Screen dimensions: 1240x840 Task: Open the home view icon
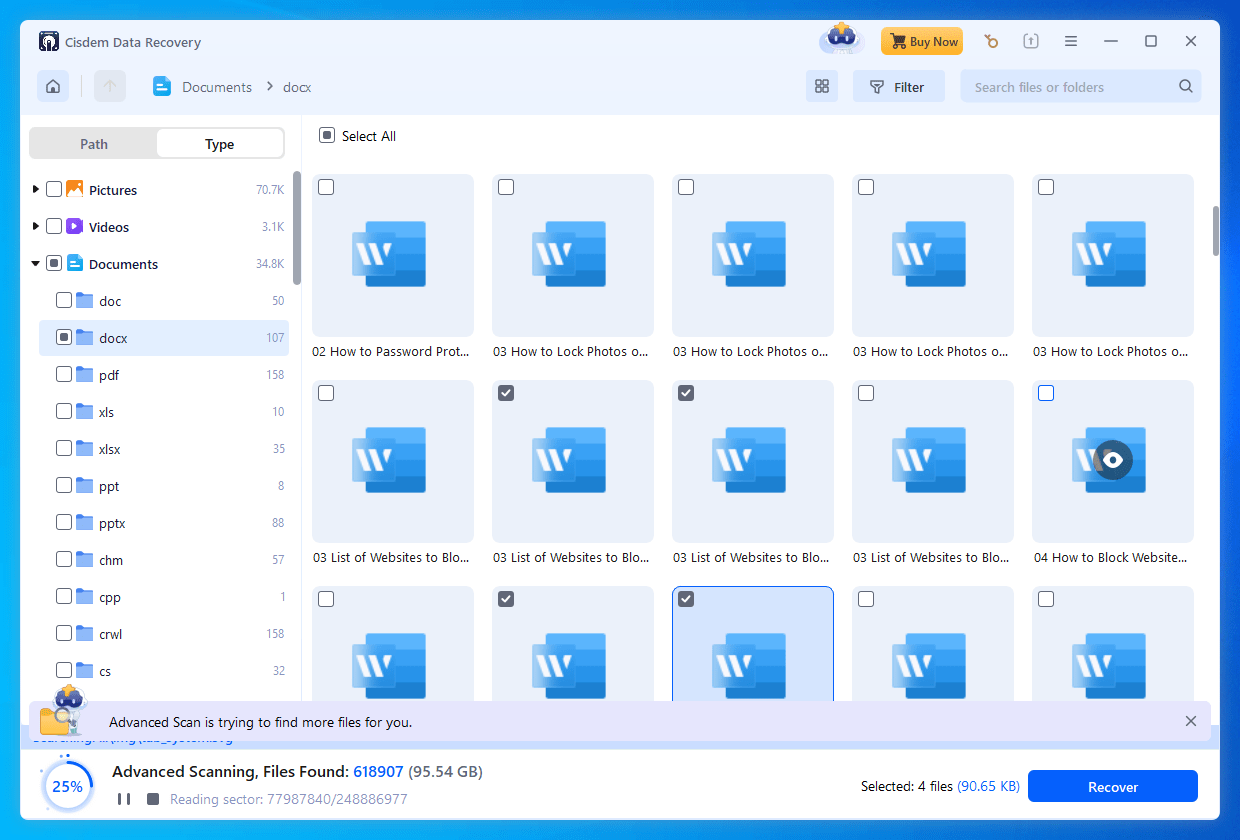click(x=52, y=86)
